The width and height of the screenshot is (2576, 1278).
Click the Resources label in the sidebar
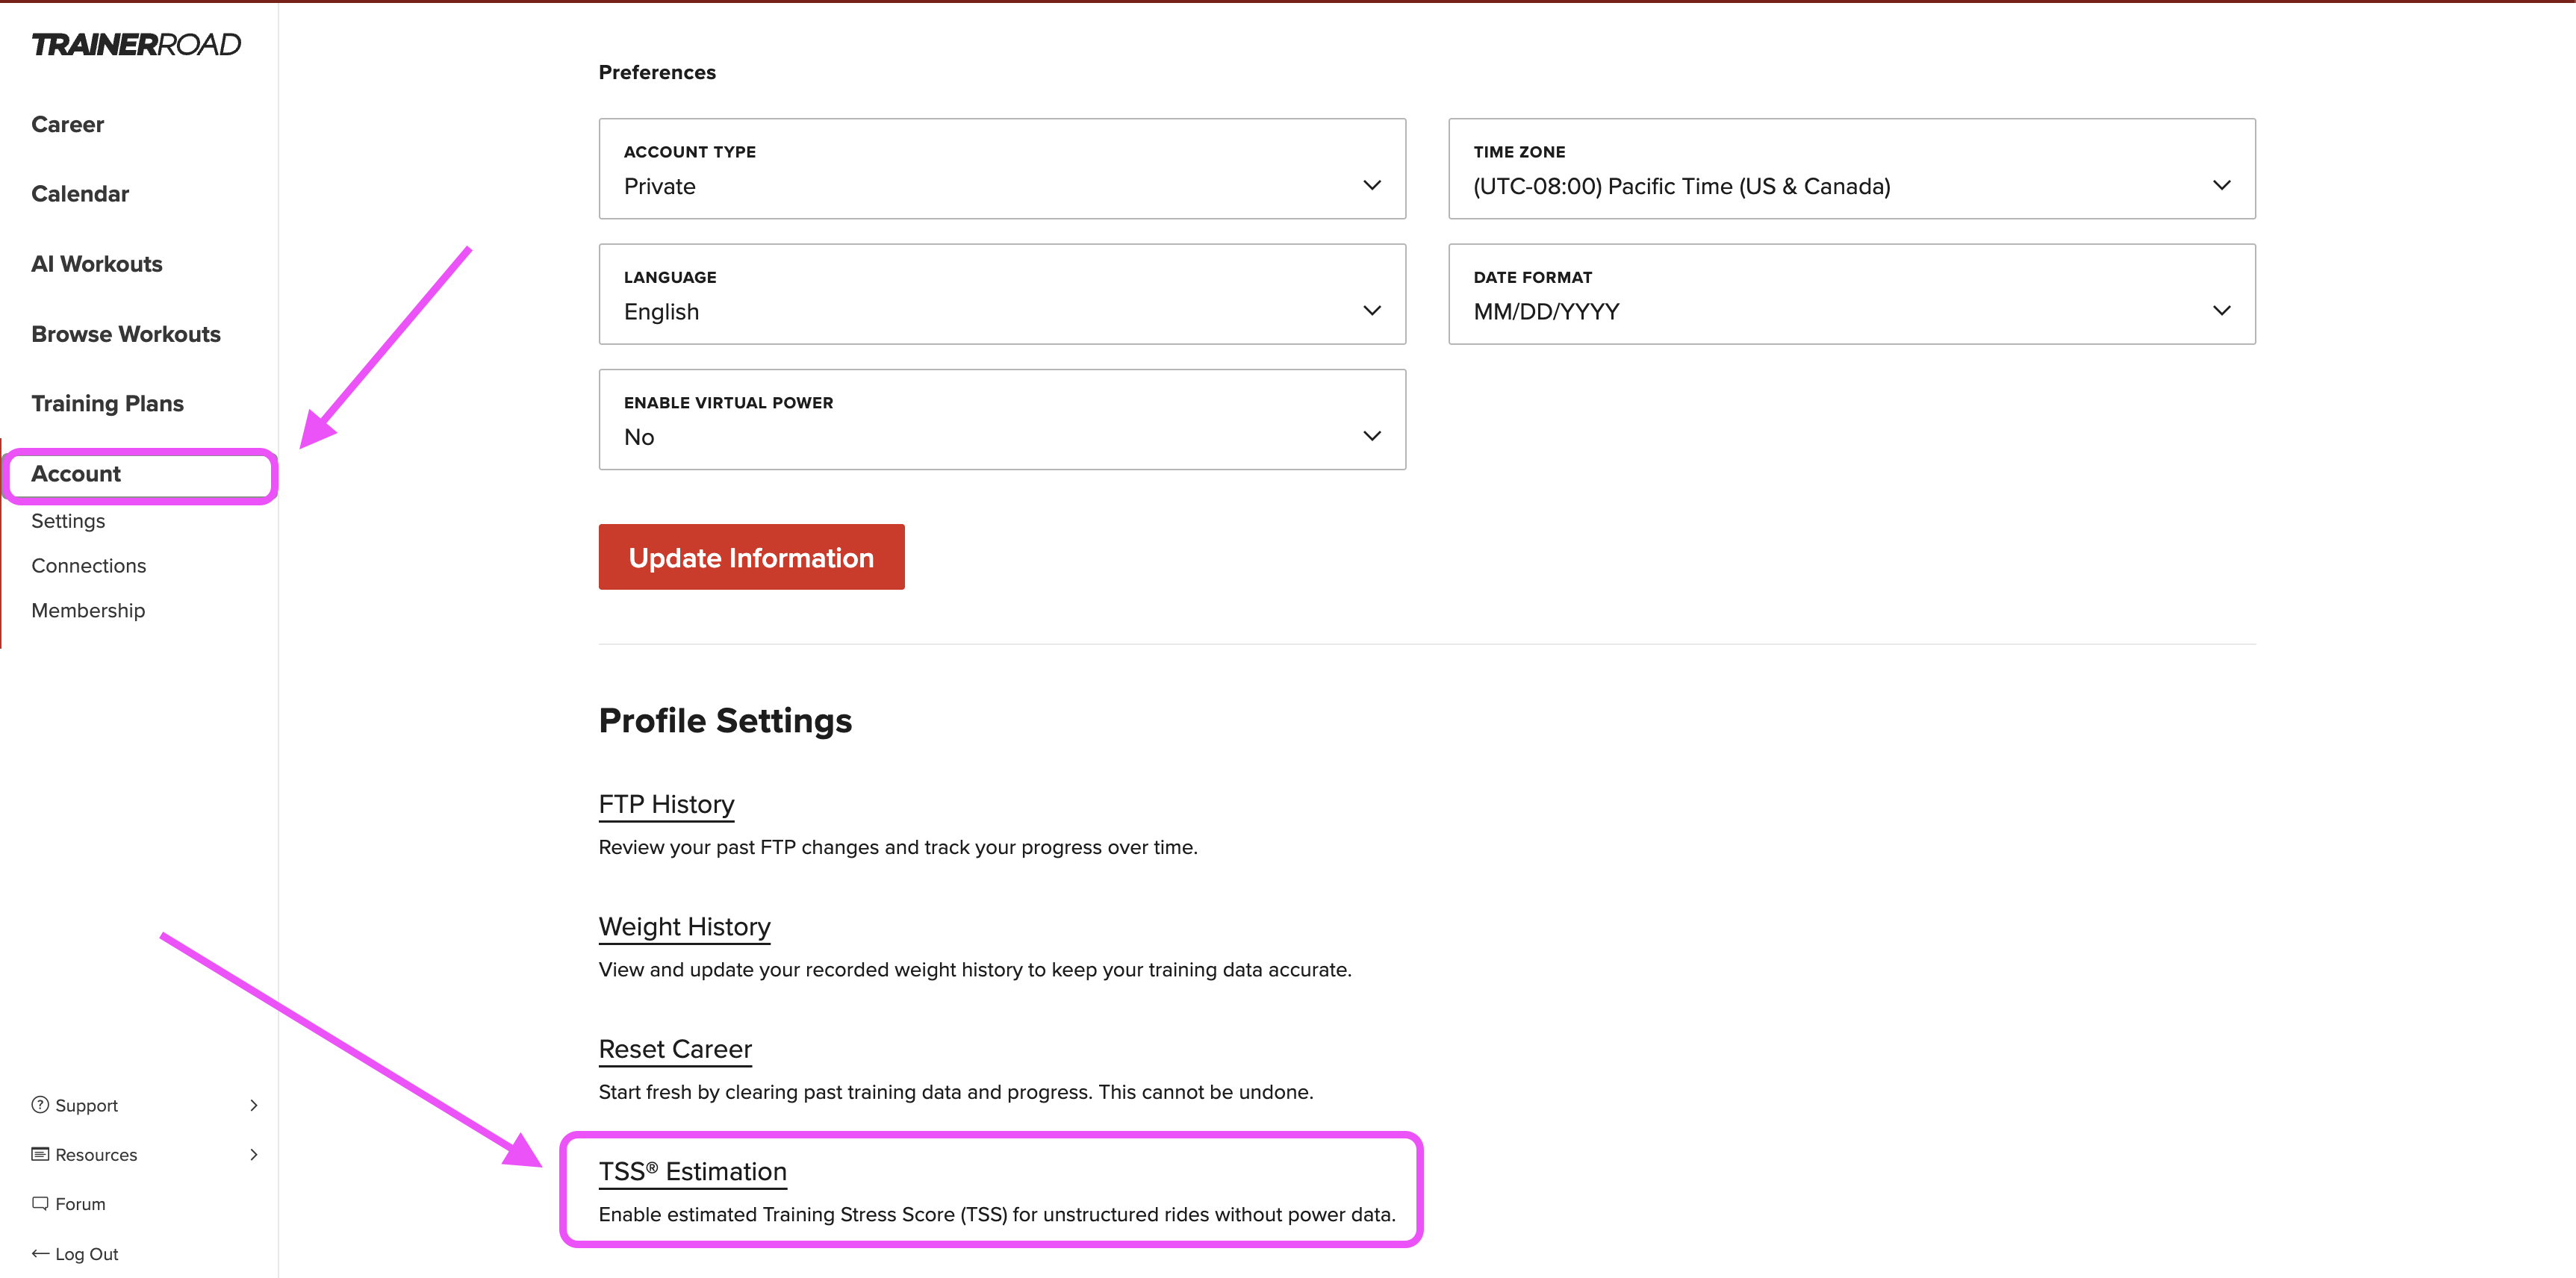coord(96,1154)
